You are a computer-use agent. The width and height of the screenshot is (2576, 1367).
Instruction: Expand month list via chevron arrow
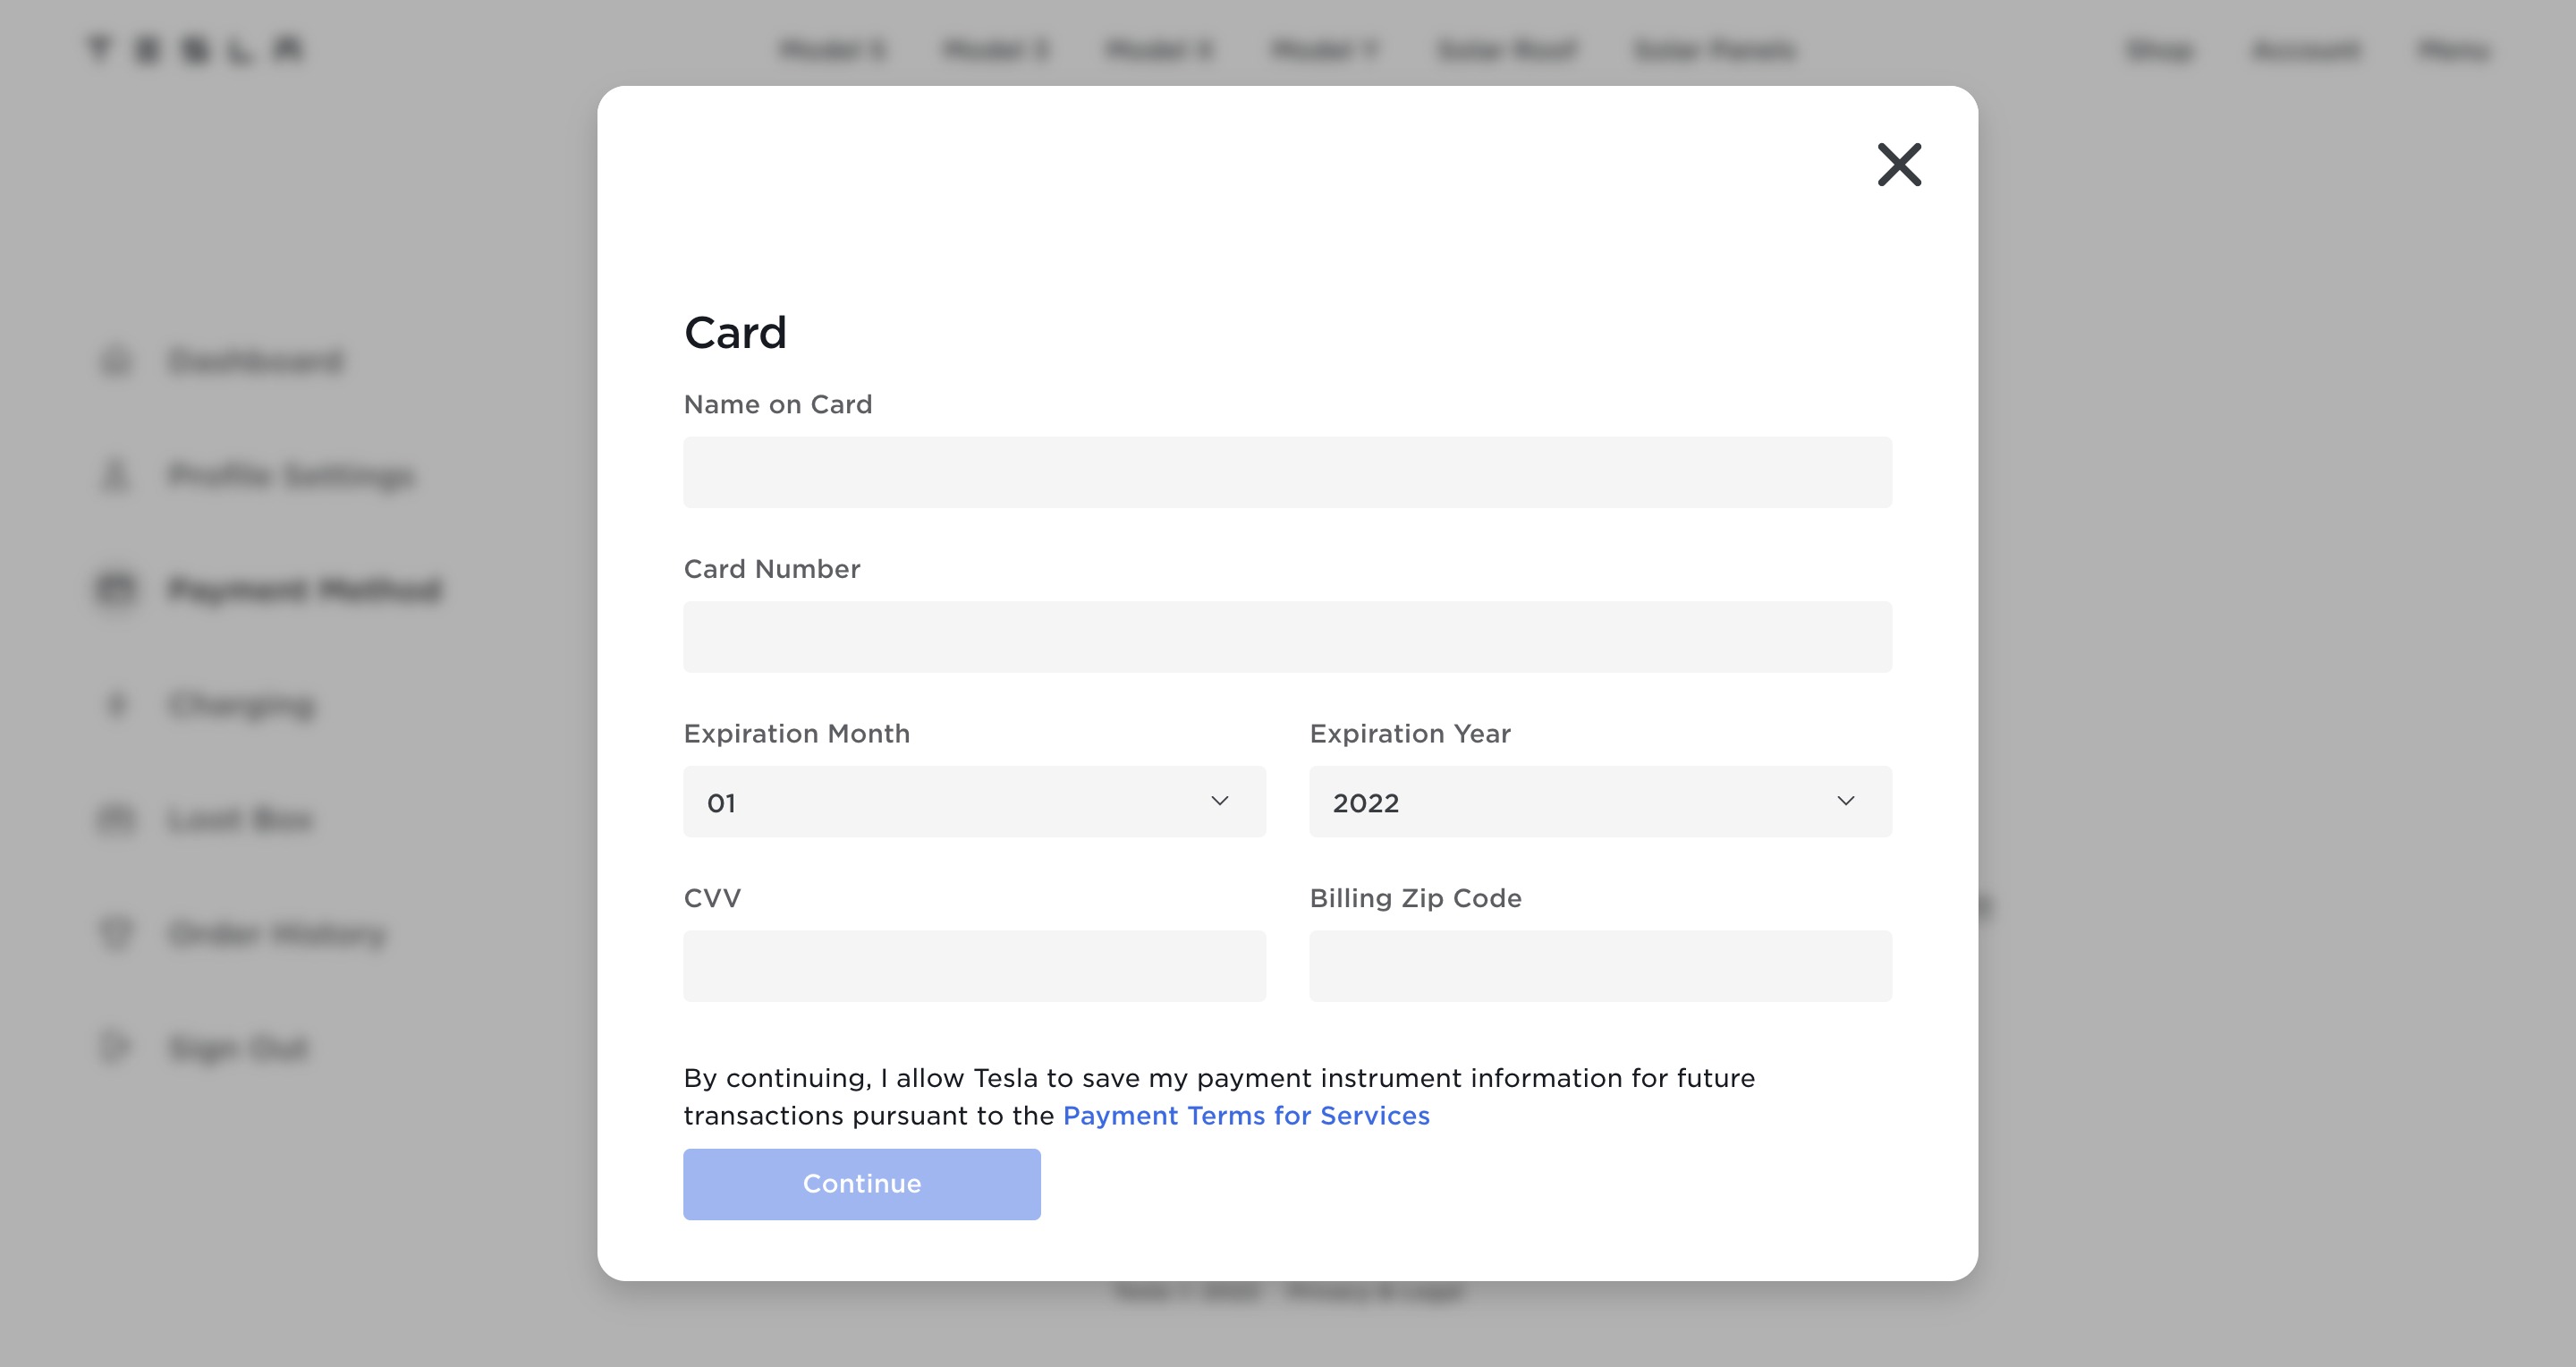[x=1219, y=801]
